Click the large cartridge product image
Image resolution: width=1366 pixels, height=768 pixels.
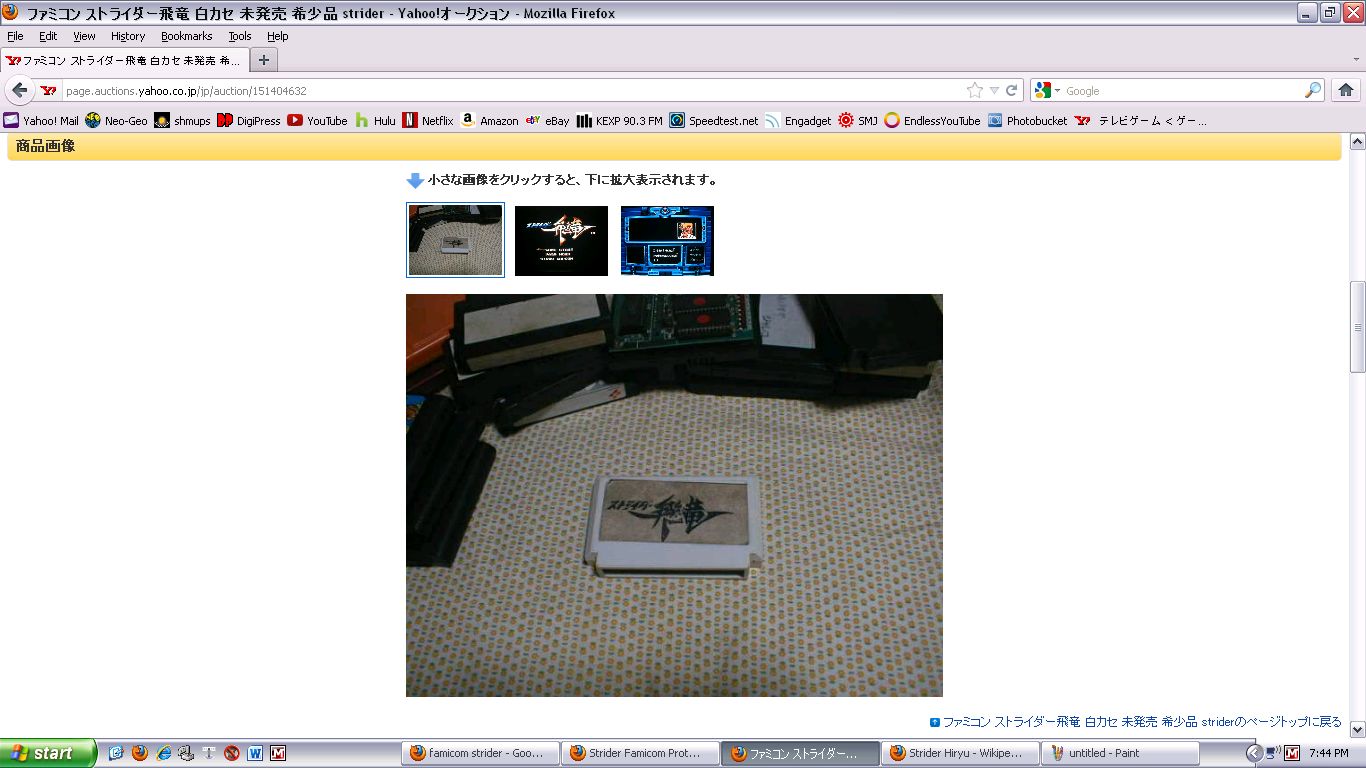pos(674,495)
